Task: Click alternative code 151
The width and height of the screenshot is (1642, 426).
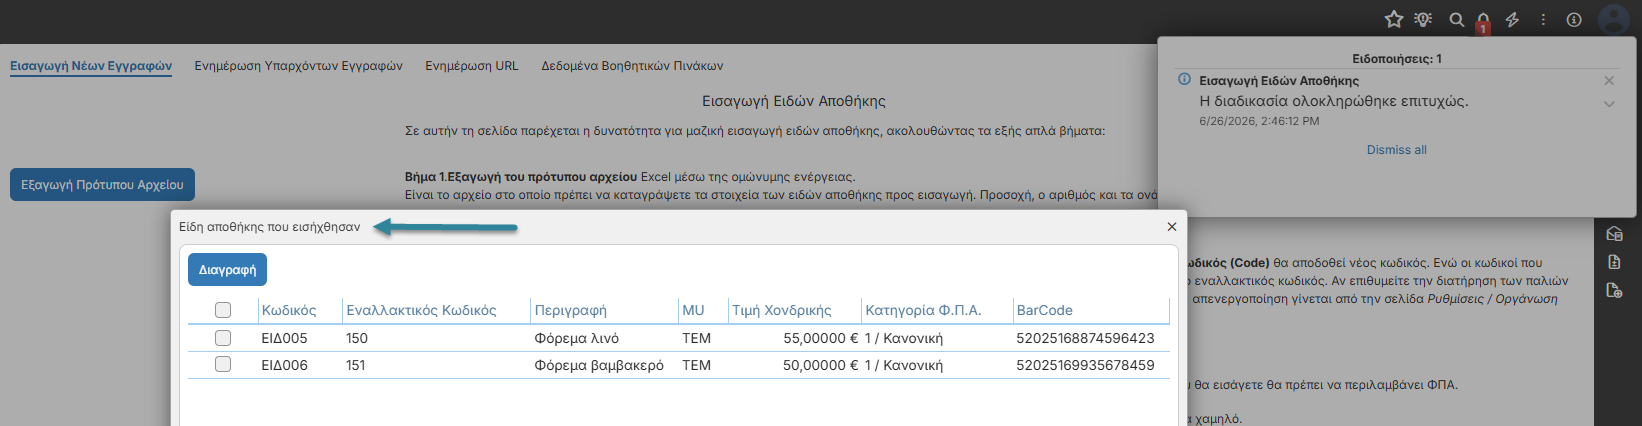Action: (356, 365)
